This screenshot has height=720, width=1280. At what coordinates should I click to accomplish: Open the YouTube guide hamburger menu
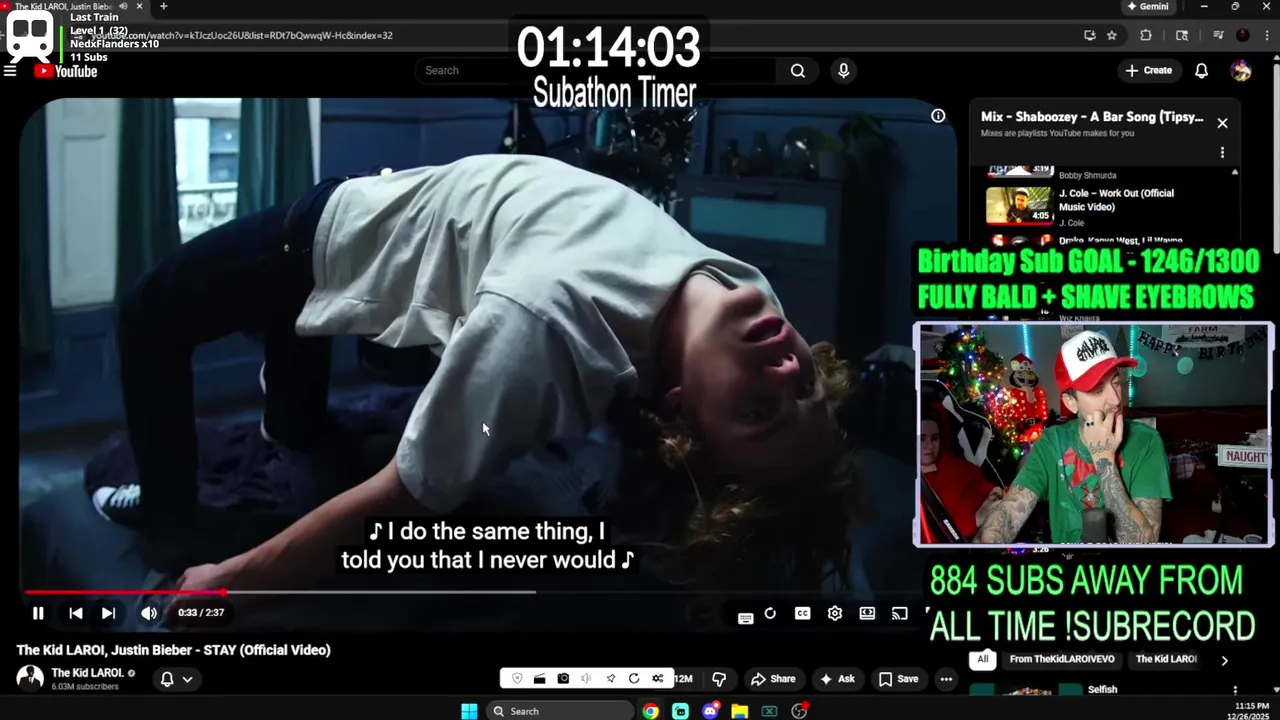point(10,71)
